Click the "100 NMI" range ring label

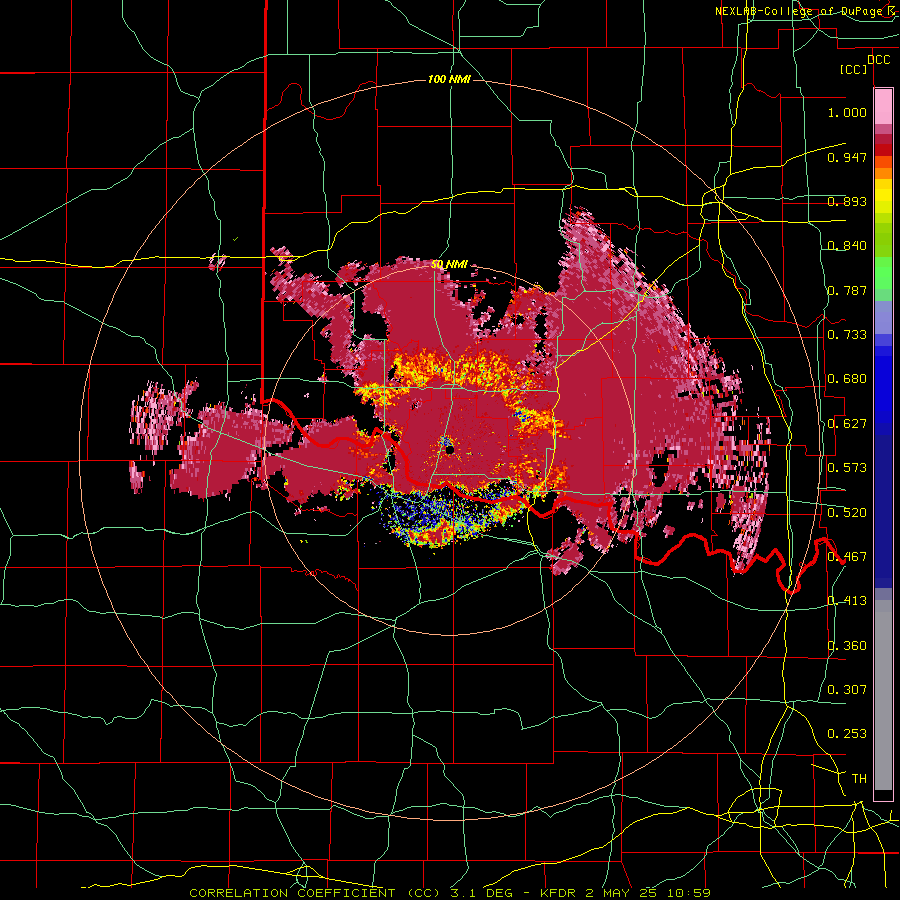tap(449, 79)
